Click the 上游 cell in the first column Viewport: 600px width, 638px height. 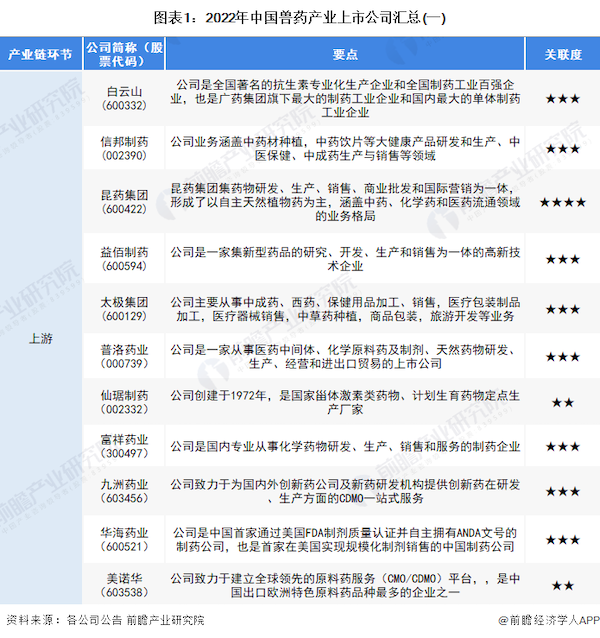41,338
